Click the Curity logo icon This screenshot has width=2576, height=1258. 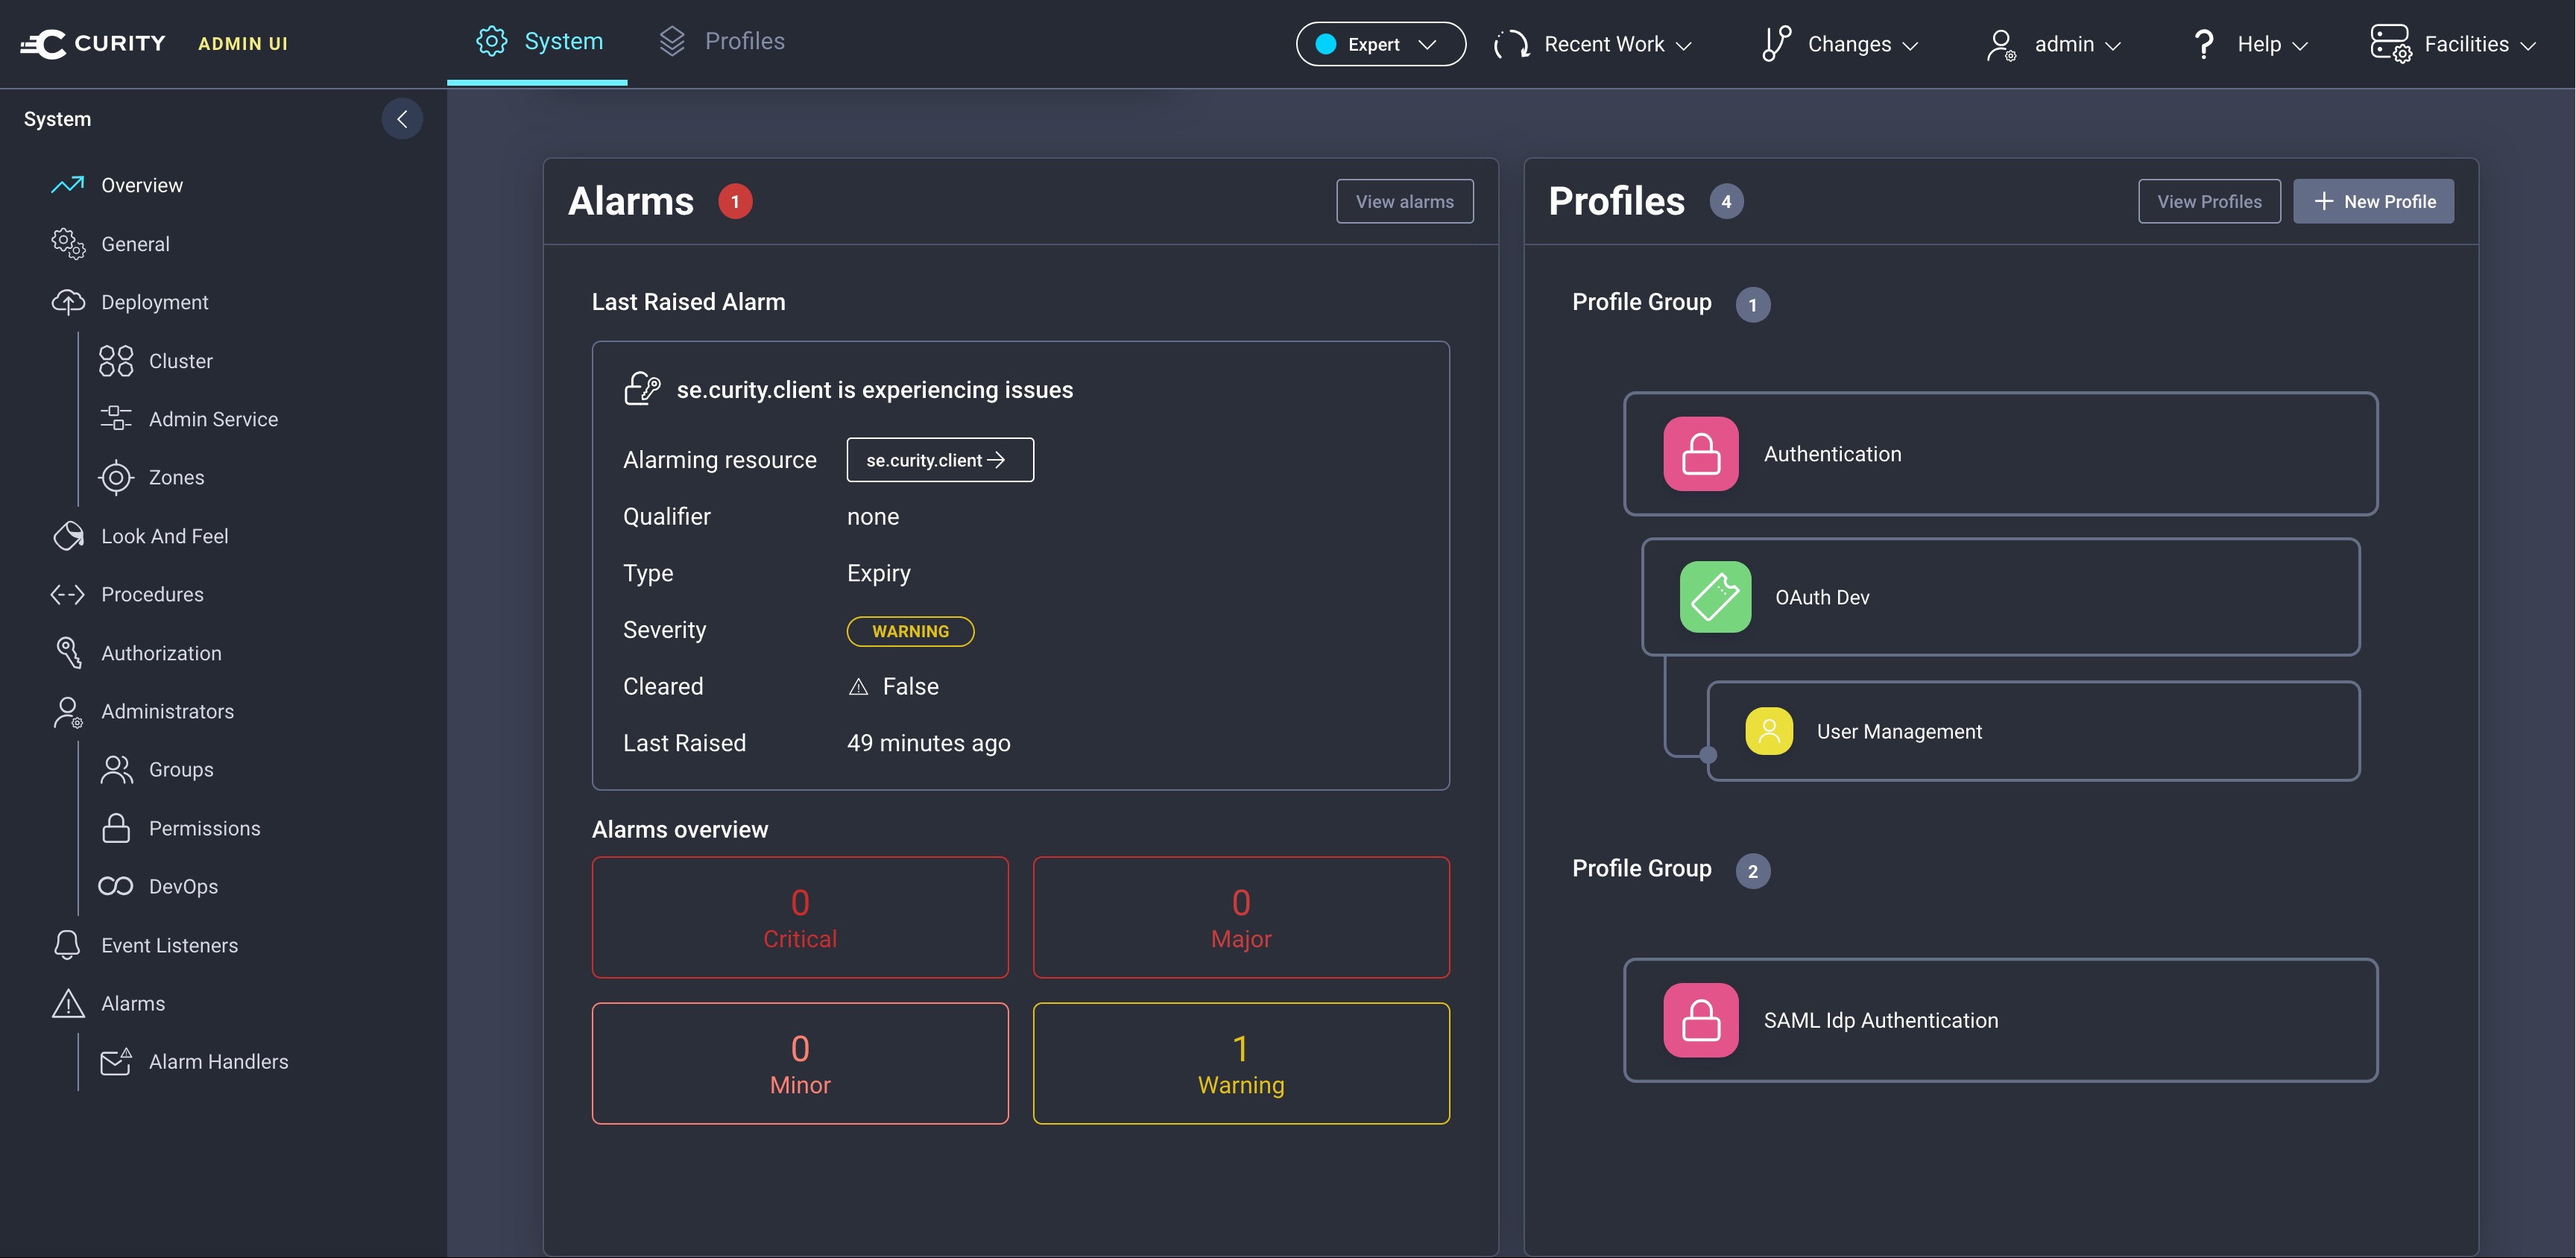tap(43, 44)
